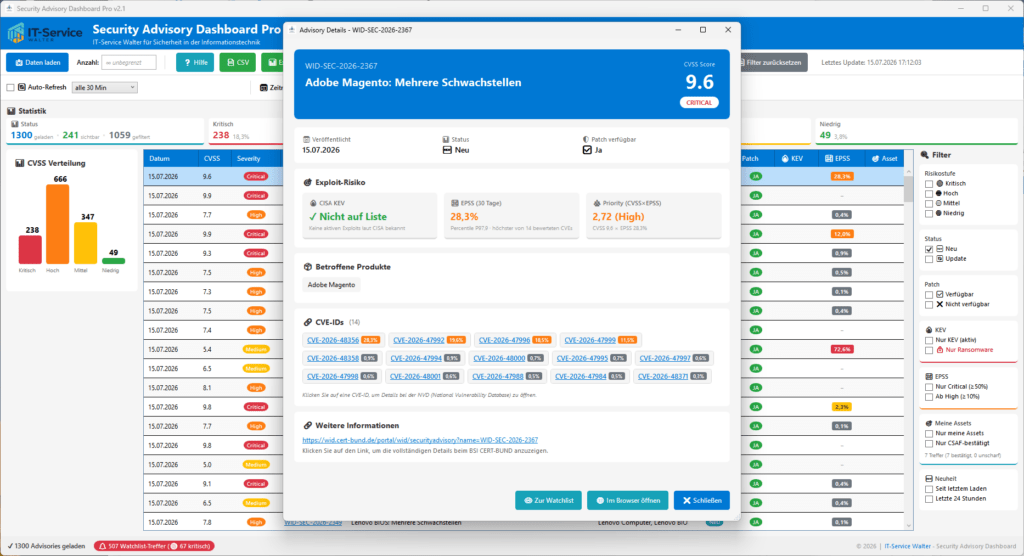
Task: Click the link icon beside CVE-IDs heading
Action: pos(308,322)
